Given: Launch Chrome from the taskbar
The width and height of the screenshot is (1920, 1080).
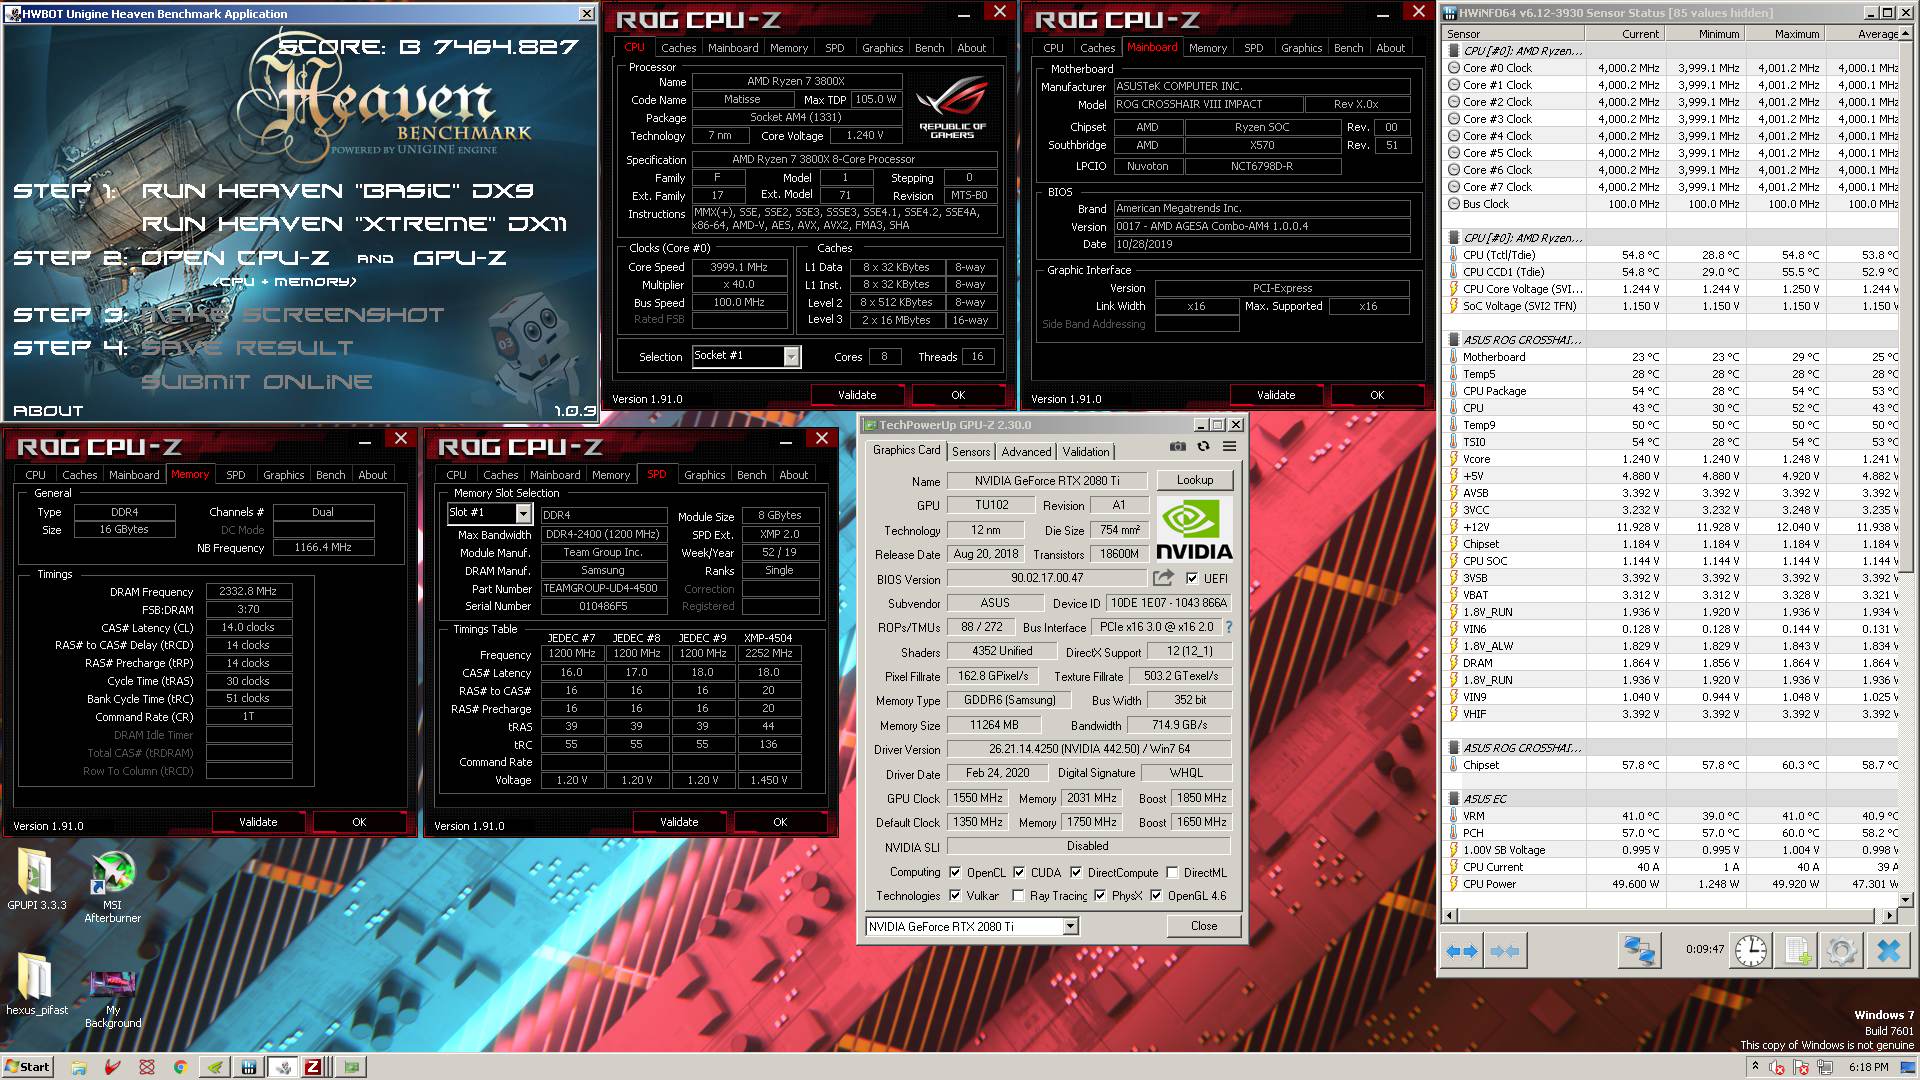Looking at the screenshot, I should (180, 1067).
